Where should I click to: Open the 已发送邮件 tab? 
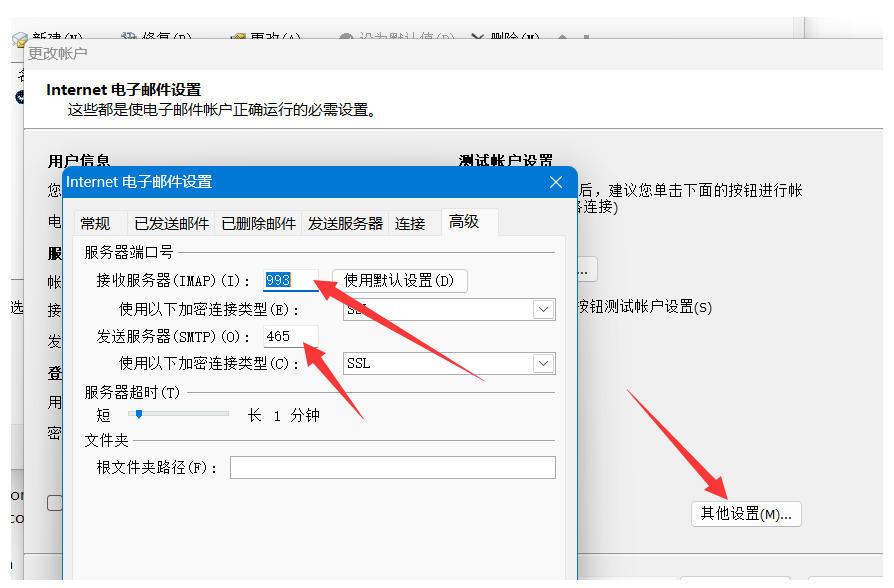(172, 223)
